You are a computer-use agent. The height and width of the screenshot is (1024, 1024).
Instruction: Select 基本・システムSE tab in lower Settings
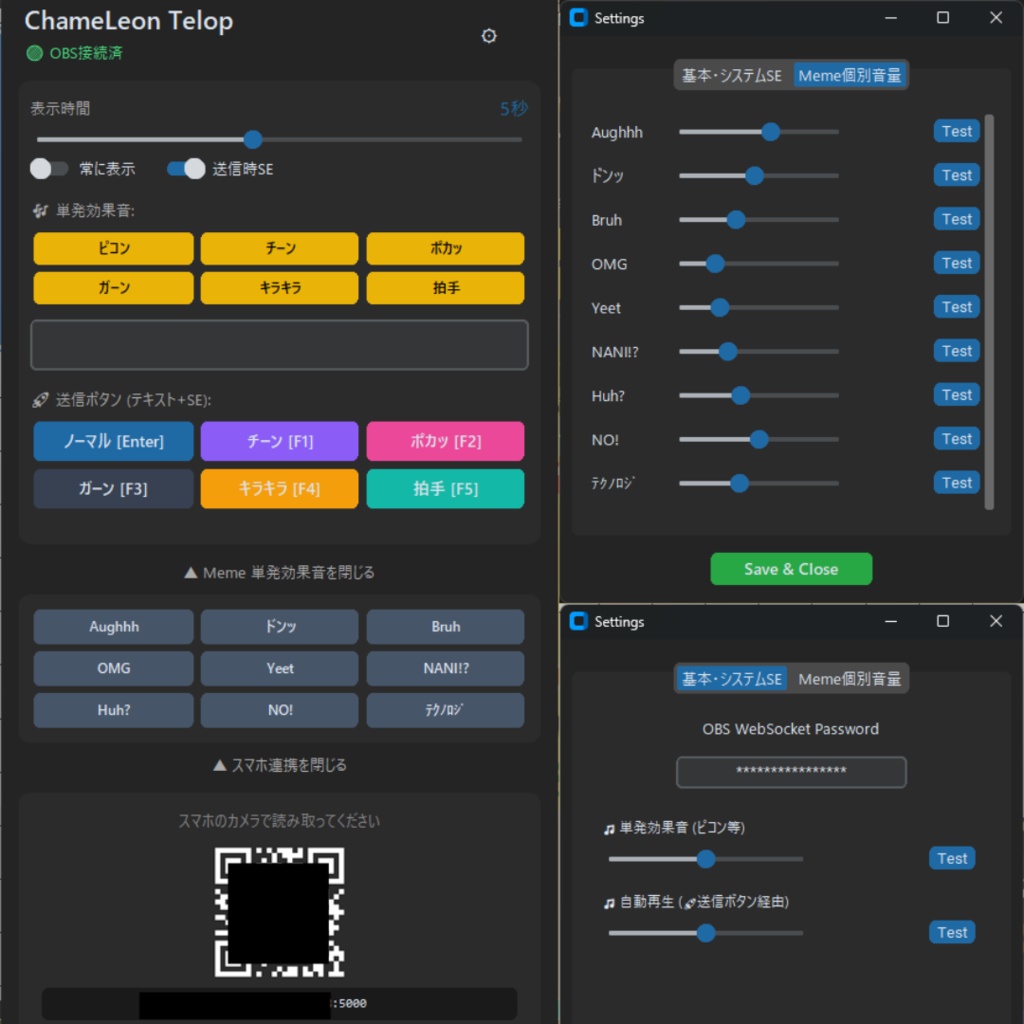[731, 679]
